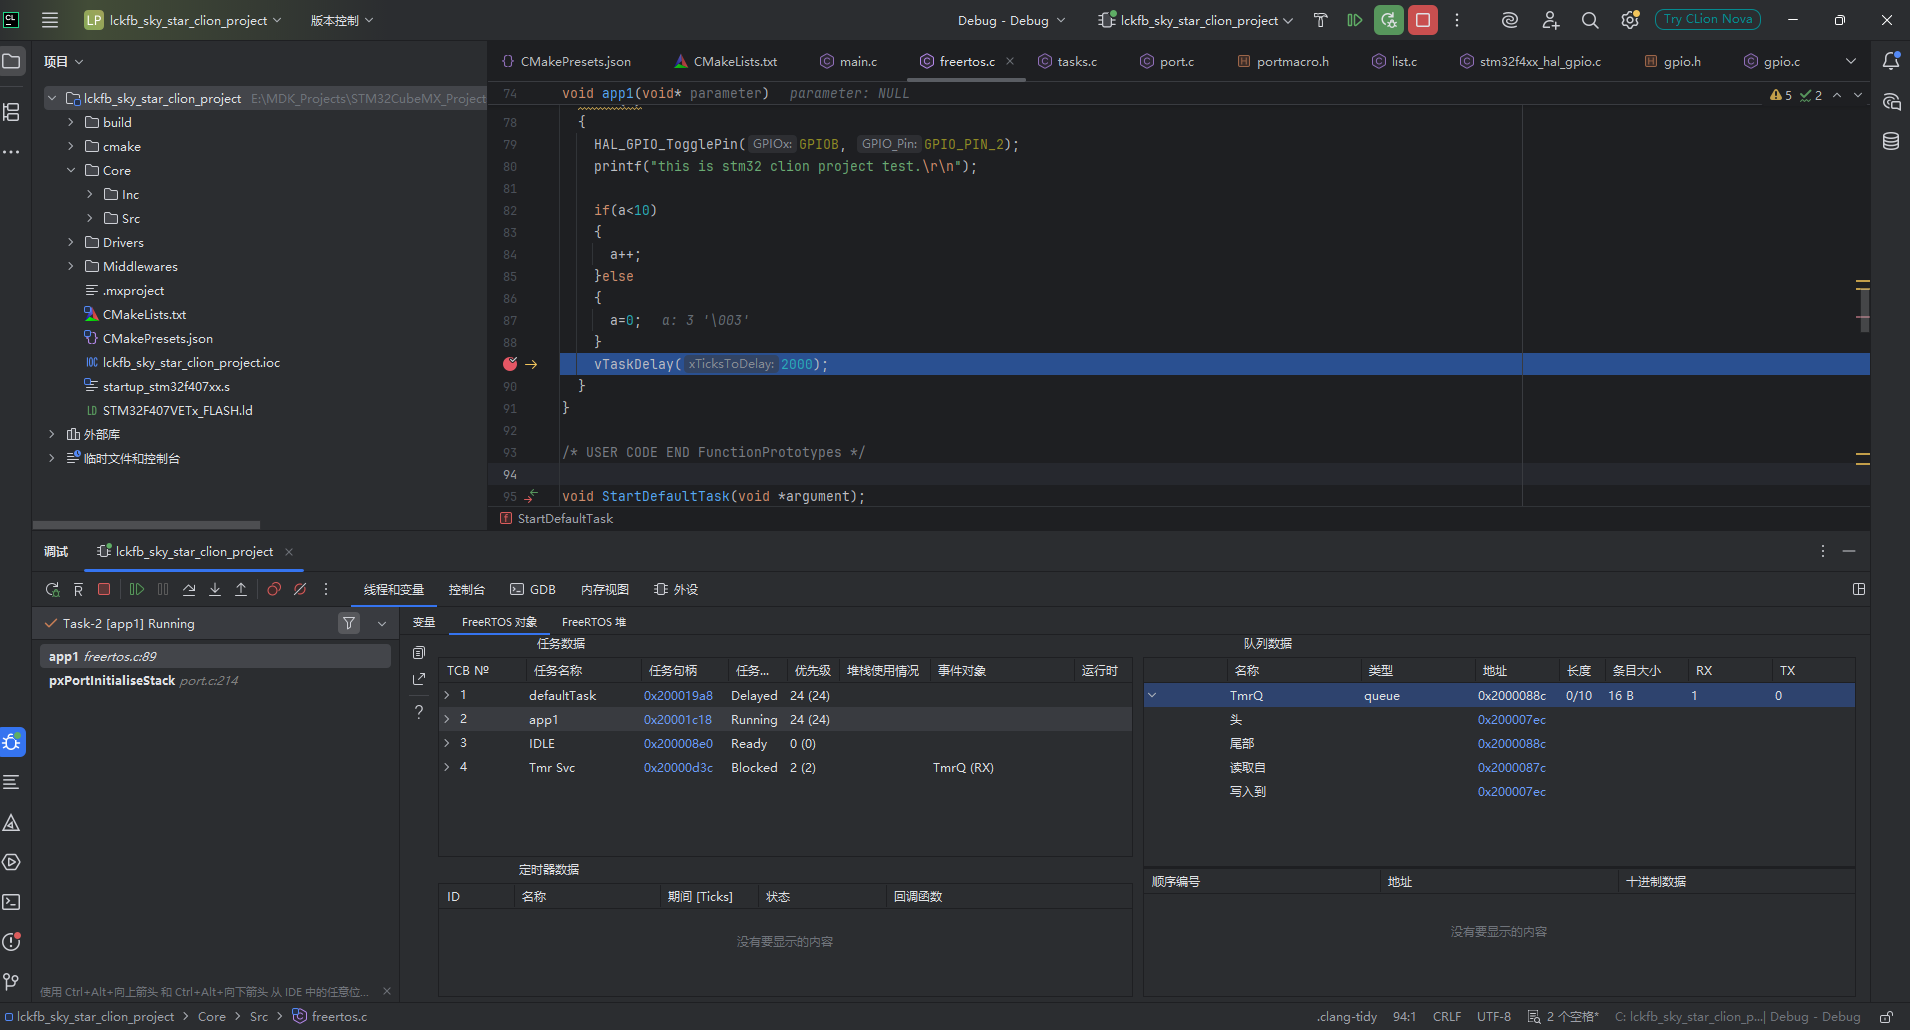Screen dimensions: 1910x1030
Task: Click the Build hammer icon
Action: pos(1320,20)
